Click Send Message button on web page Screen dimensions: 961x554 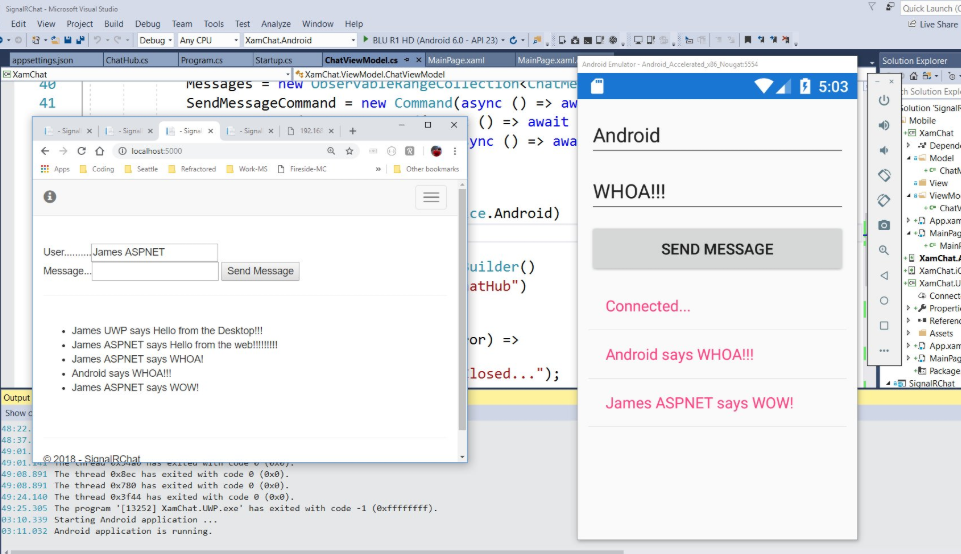(x=260, y=271)
